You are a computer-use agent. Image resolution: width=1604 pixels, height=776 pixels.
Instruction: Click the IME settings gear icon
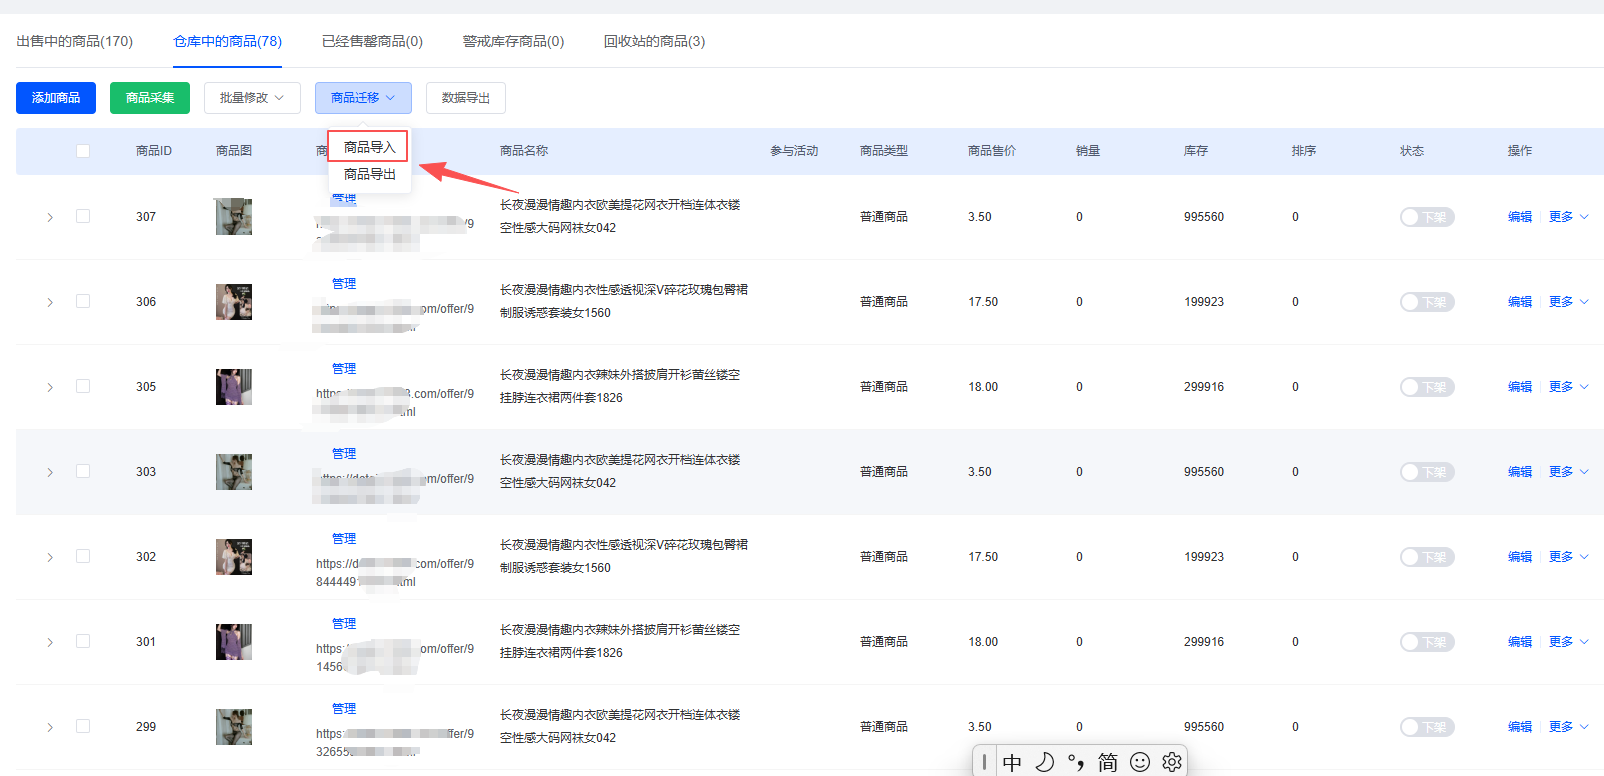point(1171,762)
